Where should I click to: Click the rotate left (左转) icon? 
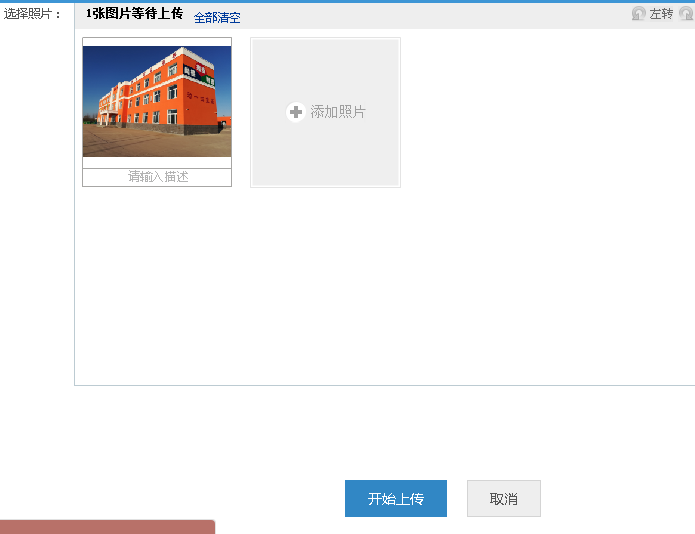[638, 14]
